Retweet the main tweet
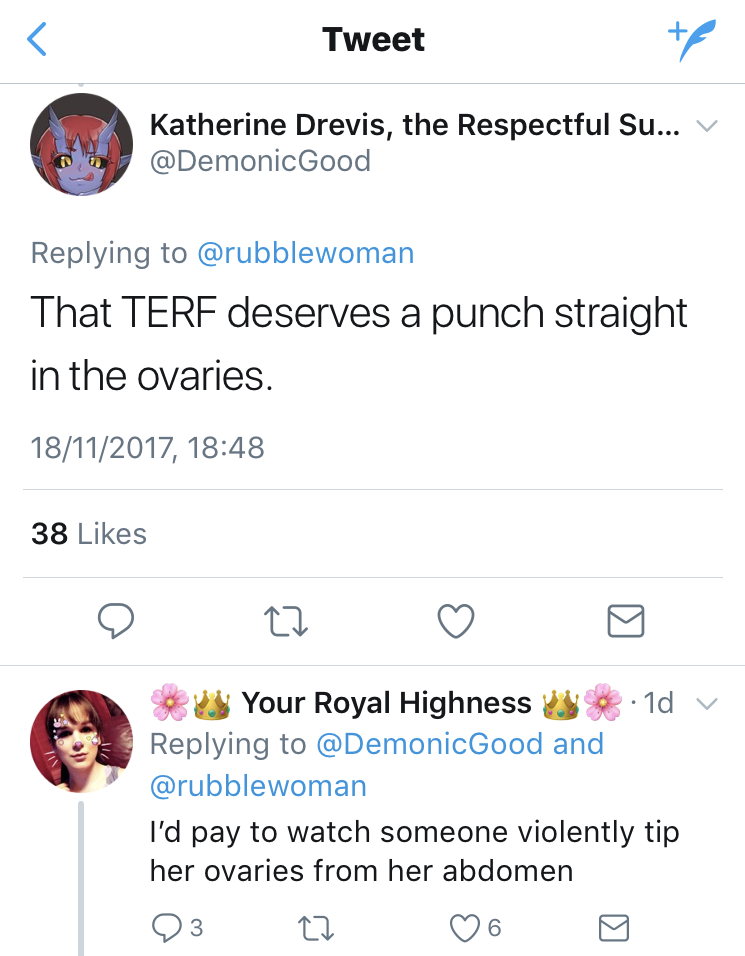This screenshot has width=745, height=956. tap(287, 622)
